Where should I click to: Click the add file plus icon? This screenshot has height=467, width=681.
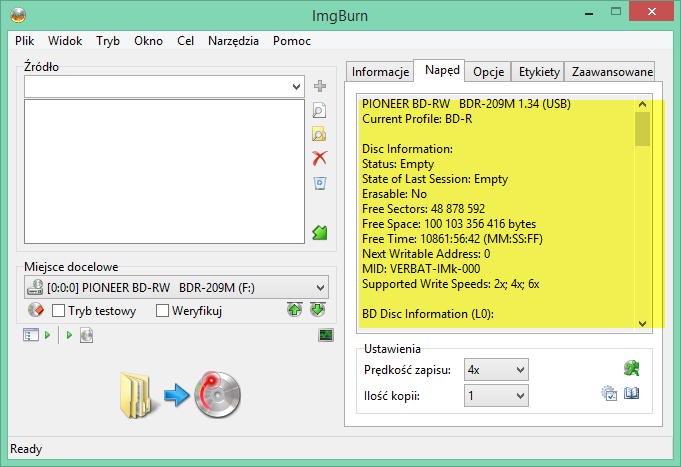point(320,86)
